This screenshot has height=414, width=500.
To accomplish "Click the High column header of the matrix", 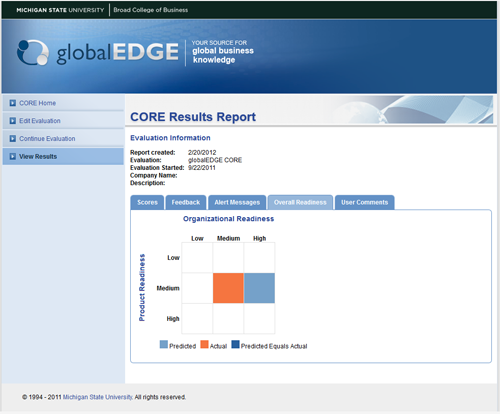I will point(259,238).
